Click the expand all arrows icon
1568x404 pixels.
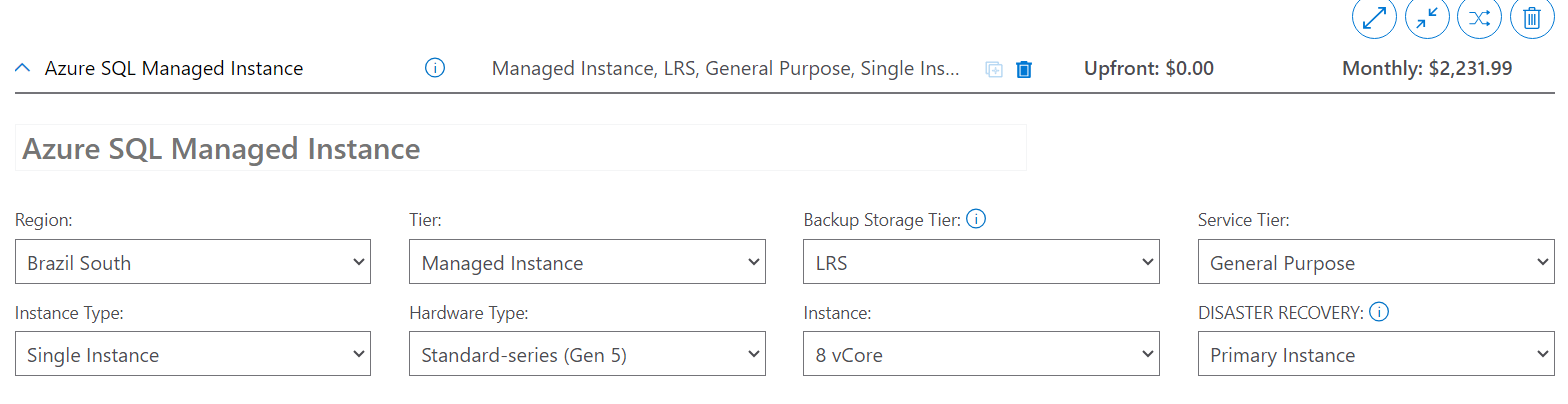pyautogui.click(x=1373, y=17)
